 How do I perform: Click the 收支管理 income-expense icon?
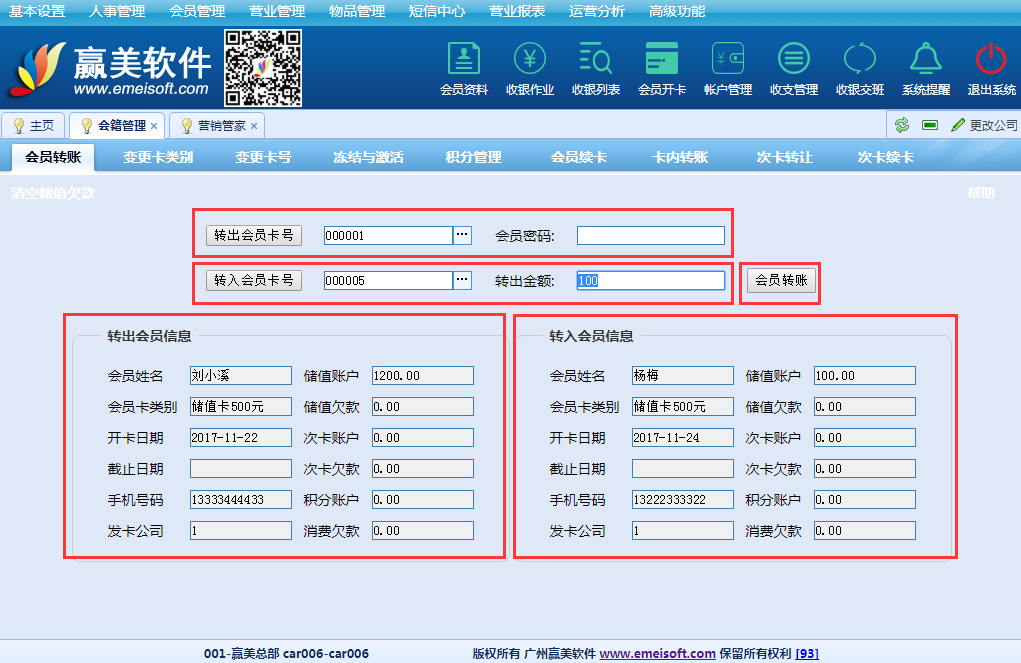pyautogui.click(x=794, y=60)
